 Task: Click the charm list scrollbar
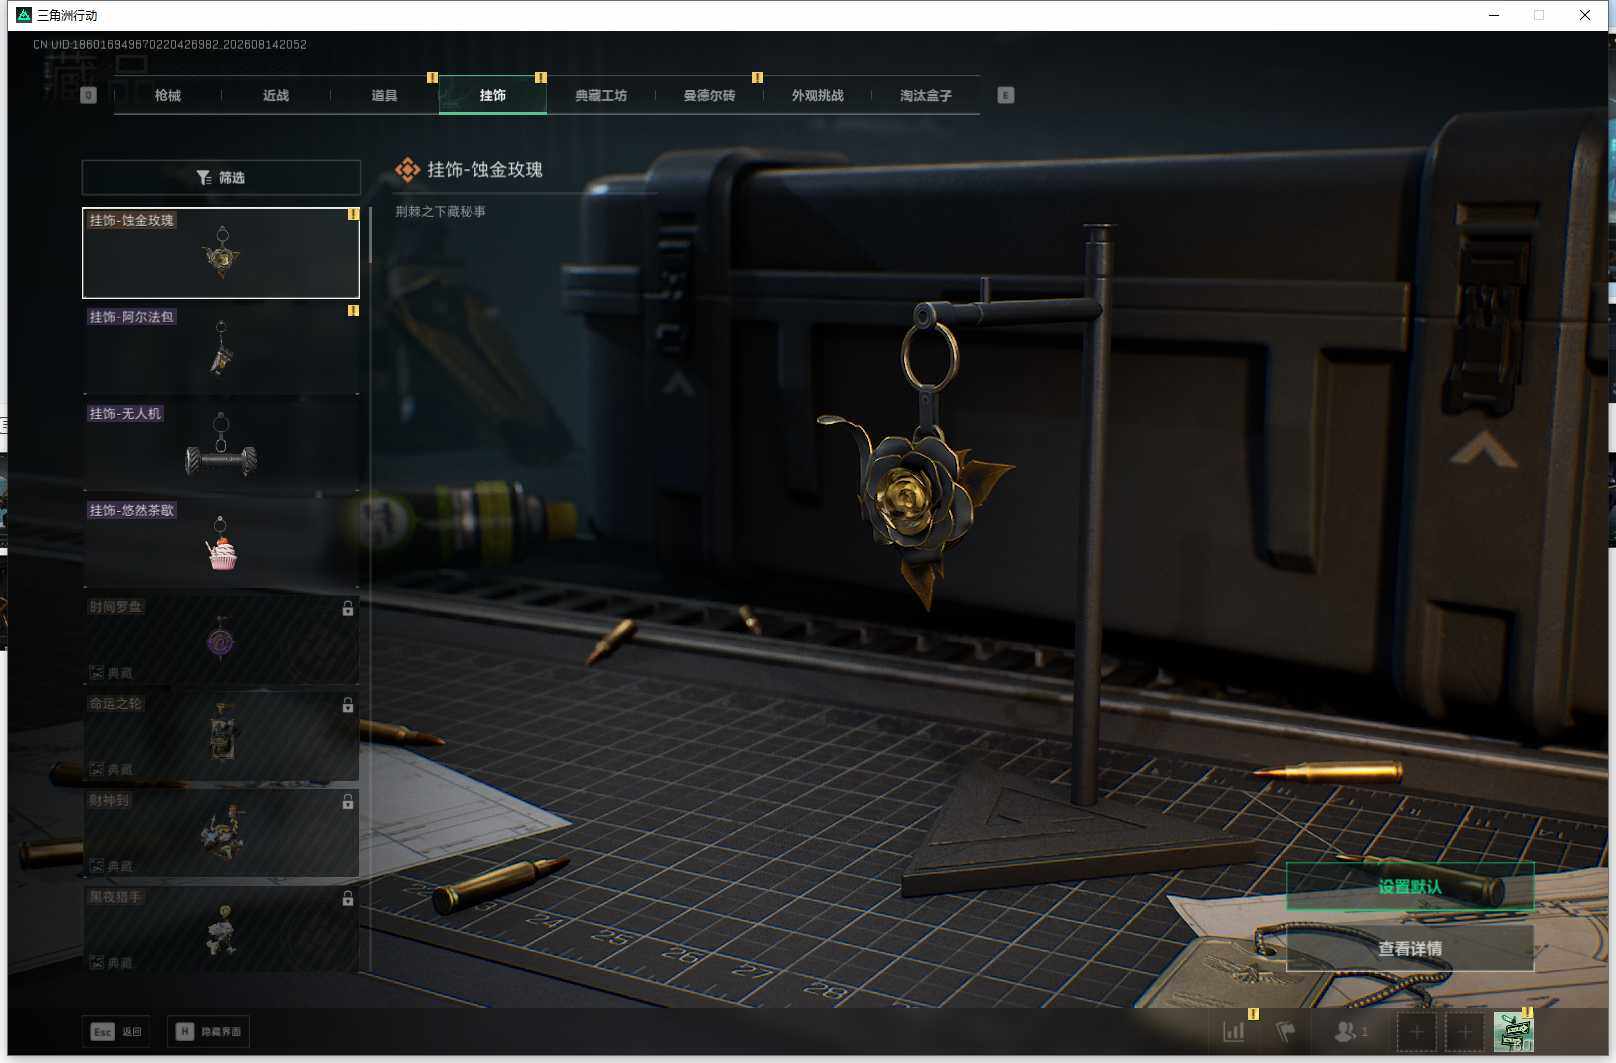tap(370, 234)
